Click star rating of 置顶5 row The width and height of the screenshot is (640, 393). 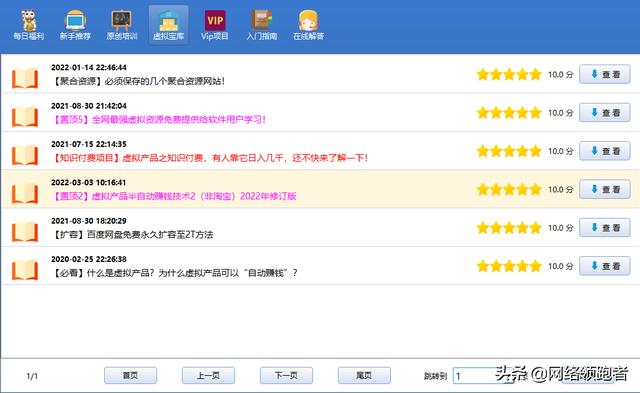click(509, 113)
